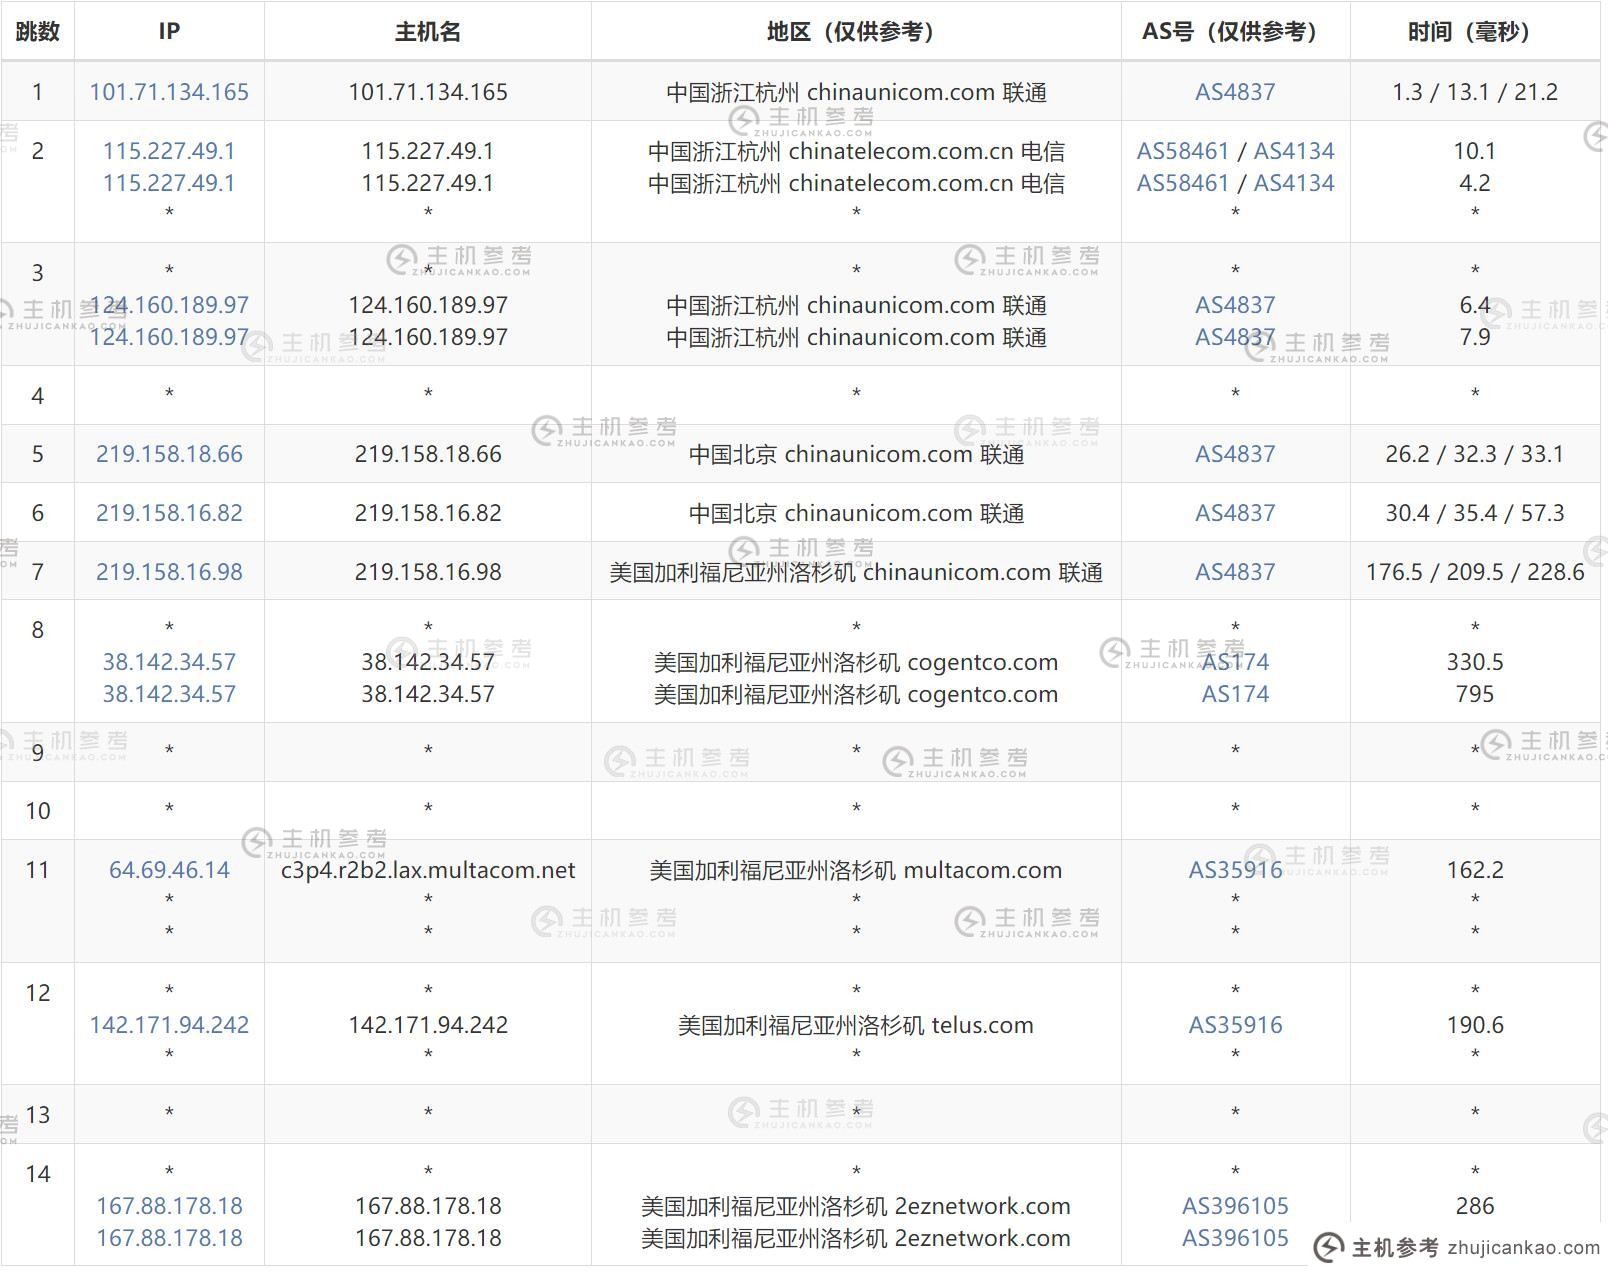Select region 美国加利福尼亚州洛杉矶 telus.com
The image size is (1608, 1272).
pos(856,1025)
